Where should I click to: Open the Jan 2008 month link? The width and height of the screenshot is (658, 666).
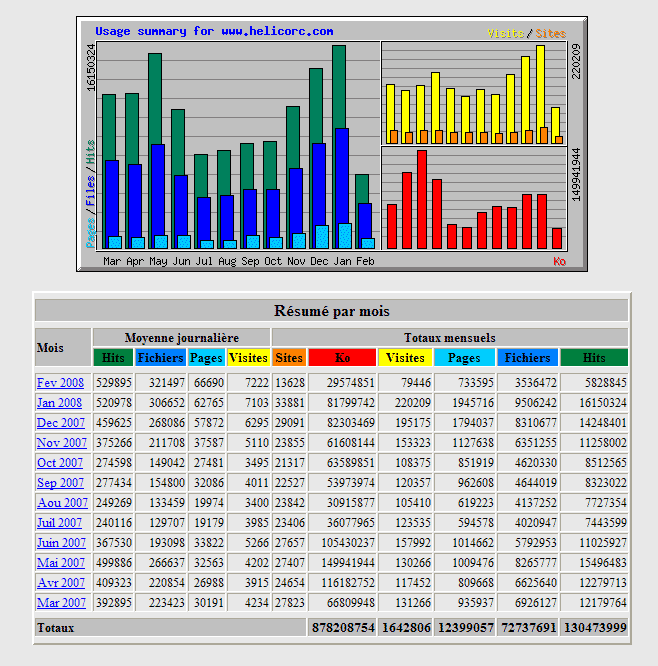pos(59,403)
